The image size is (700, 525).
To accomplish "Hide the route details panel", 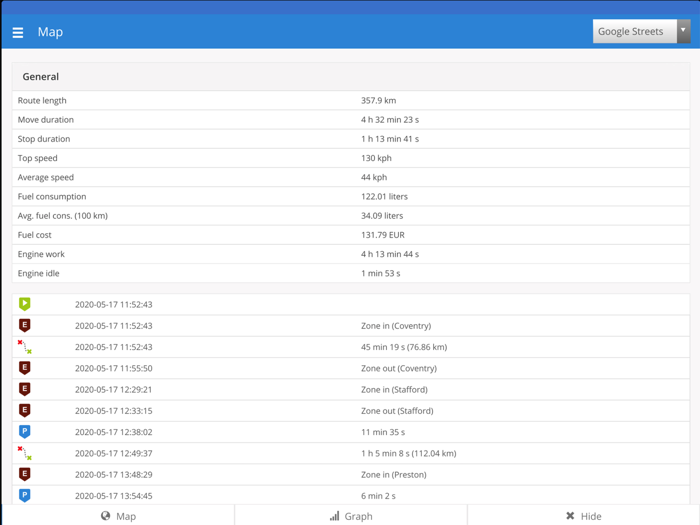I will (x=583, y=516).
